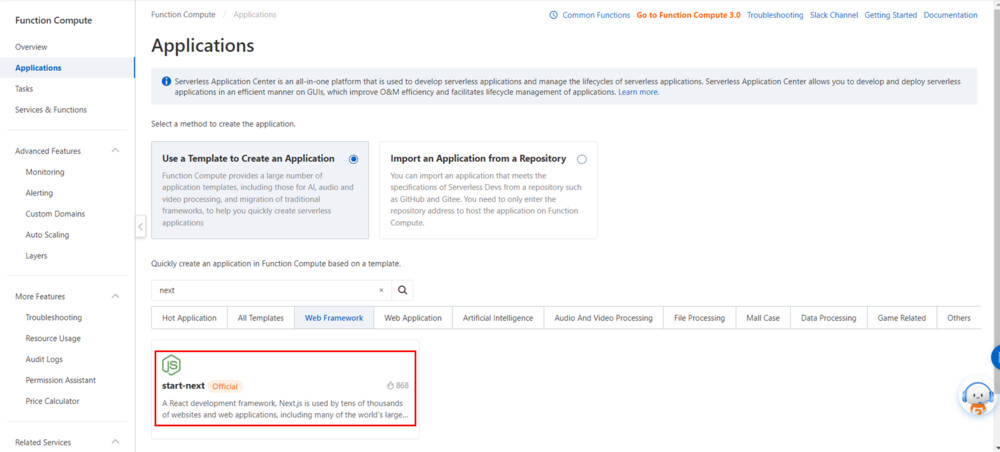Image resolution: width=1000 pixels, height=452 pixels.
Task: Click the Node.js logo on the start-next card
Action: [171, 365]
